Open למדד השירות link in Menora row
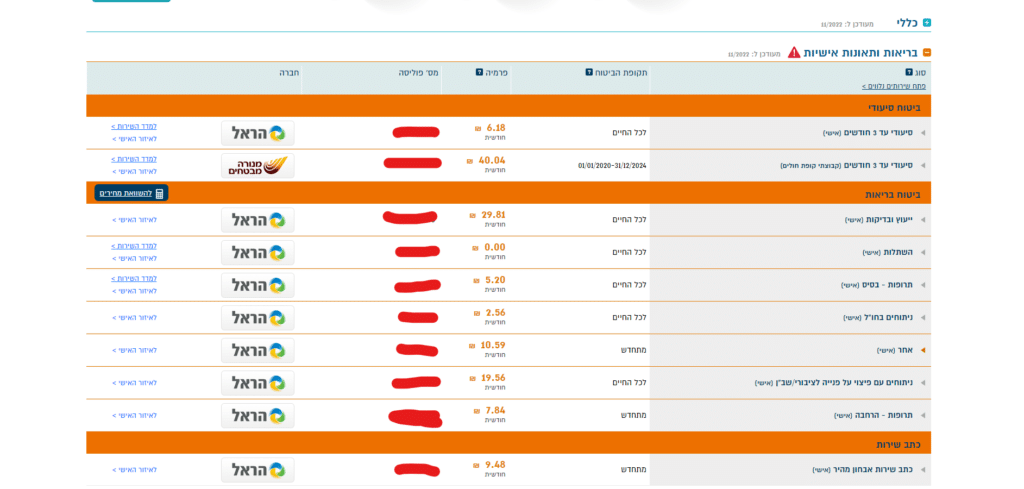 tap(134, 159)
